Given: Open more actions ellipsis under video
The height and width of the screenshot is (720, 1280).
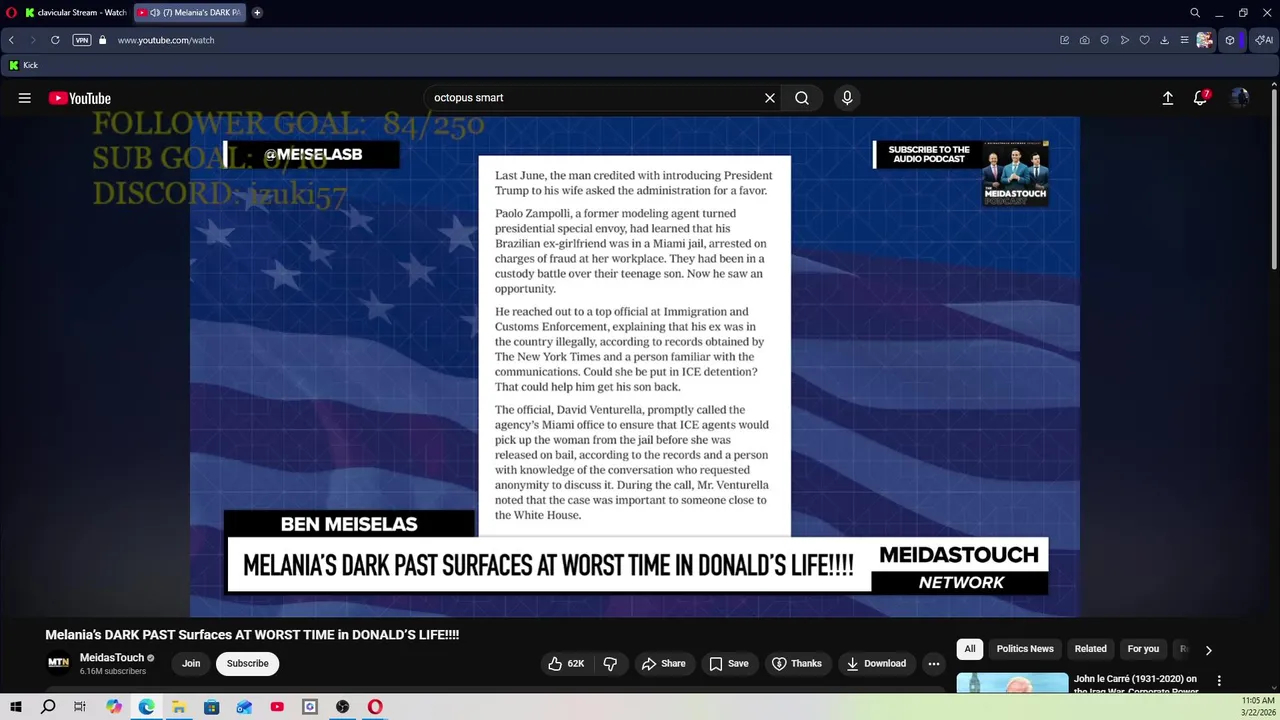Looking at the screenshot, I should coord(934,663).
